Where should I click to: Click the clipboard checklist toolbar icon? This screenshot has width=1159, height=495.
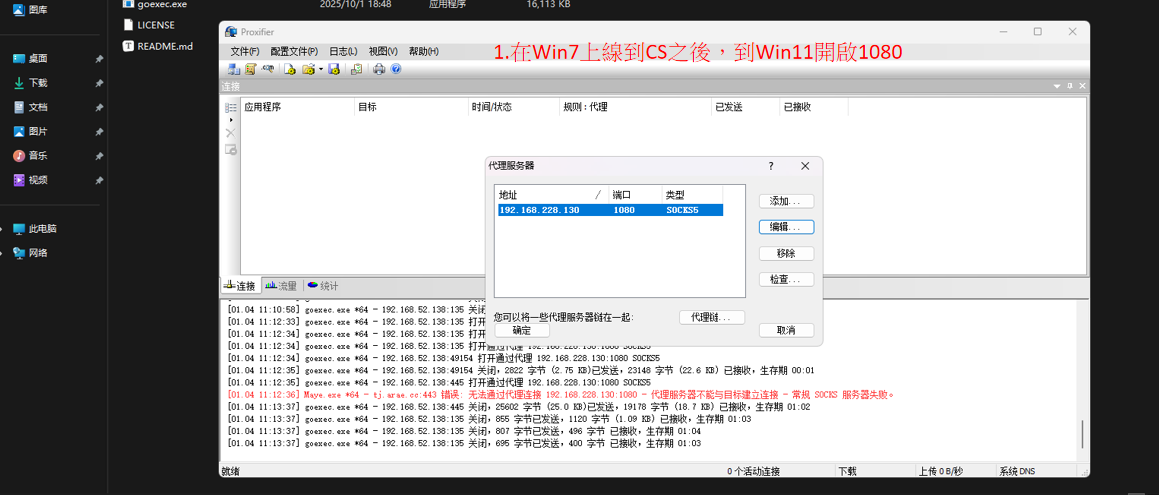pyautogui.click(x=356, y=69)
